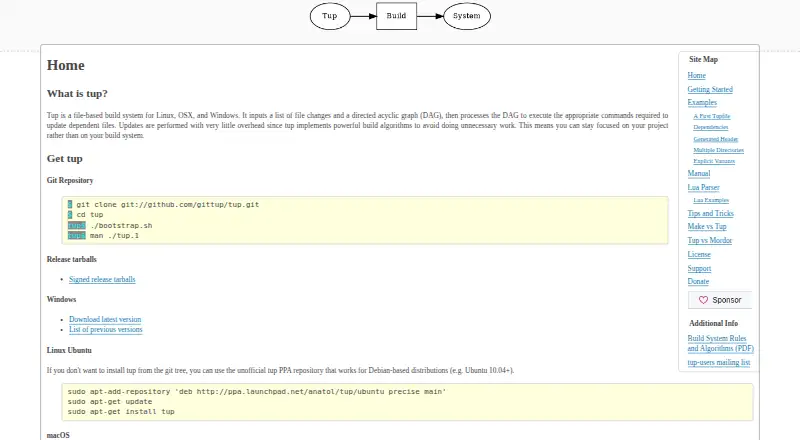Click the 'Additional Info' sidebar heading
This screenshot has width=800, height=440.
(x=713, y=324)
